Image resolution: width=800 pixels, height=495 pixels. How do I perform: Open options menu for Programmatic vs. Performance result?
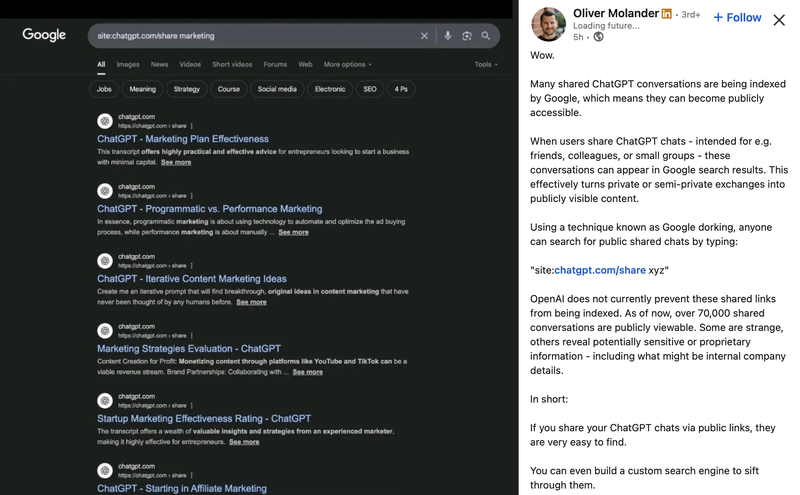coord(192,196)
